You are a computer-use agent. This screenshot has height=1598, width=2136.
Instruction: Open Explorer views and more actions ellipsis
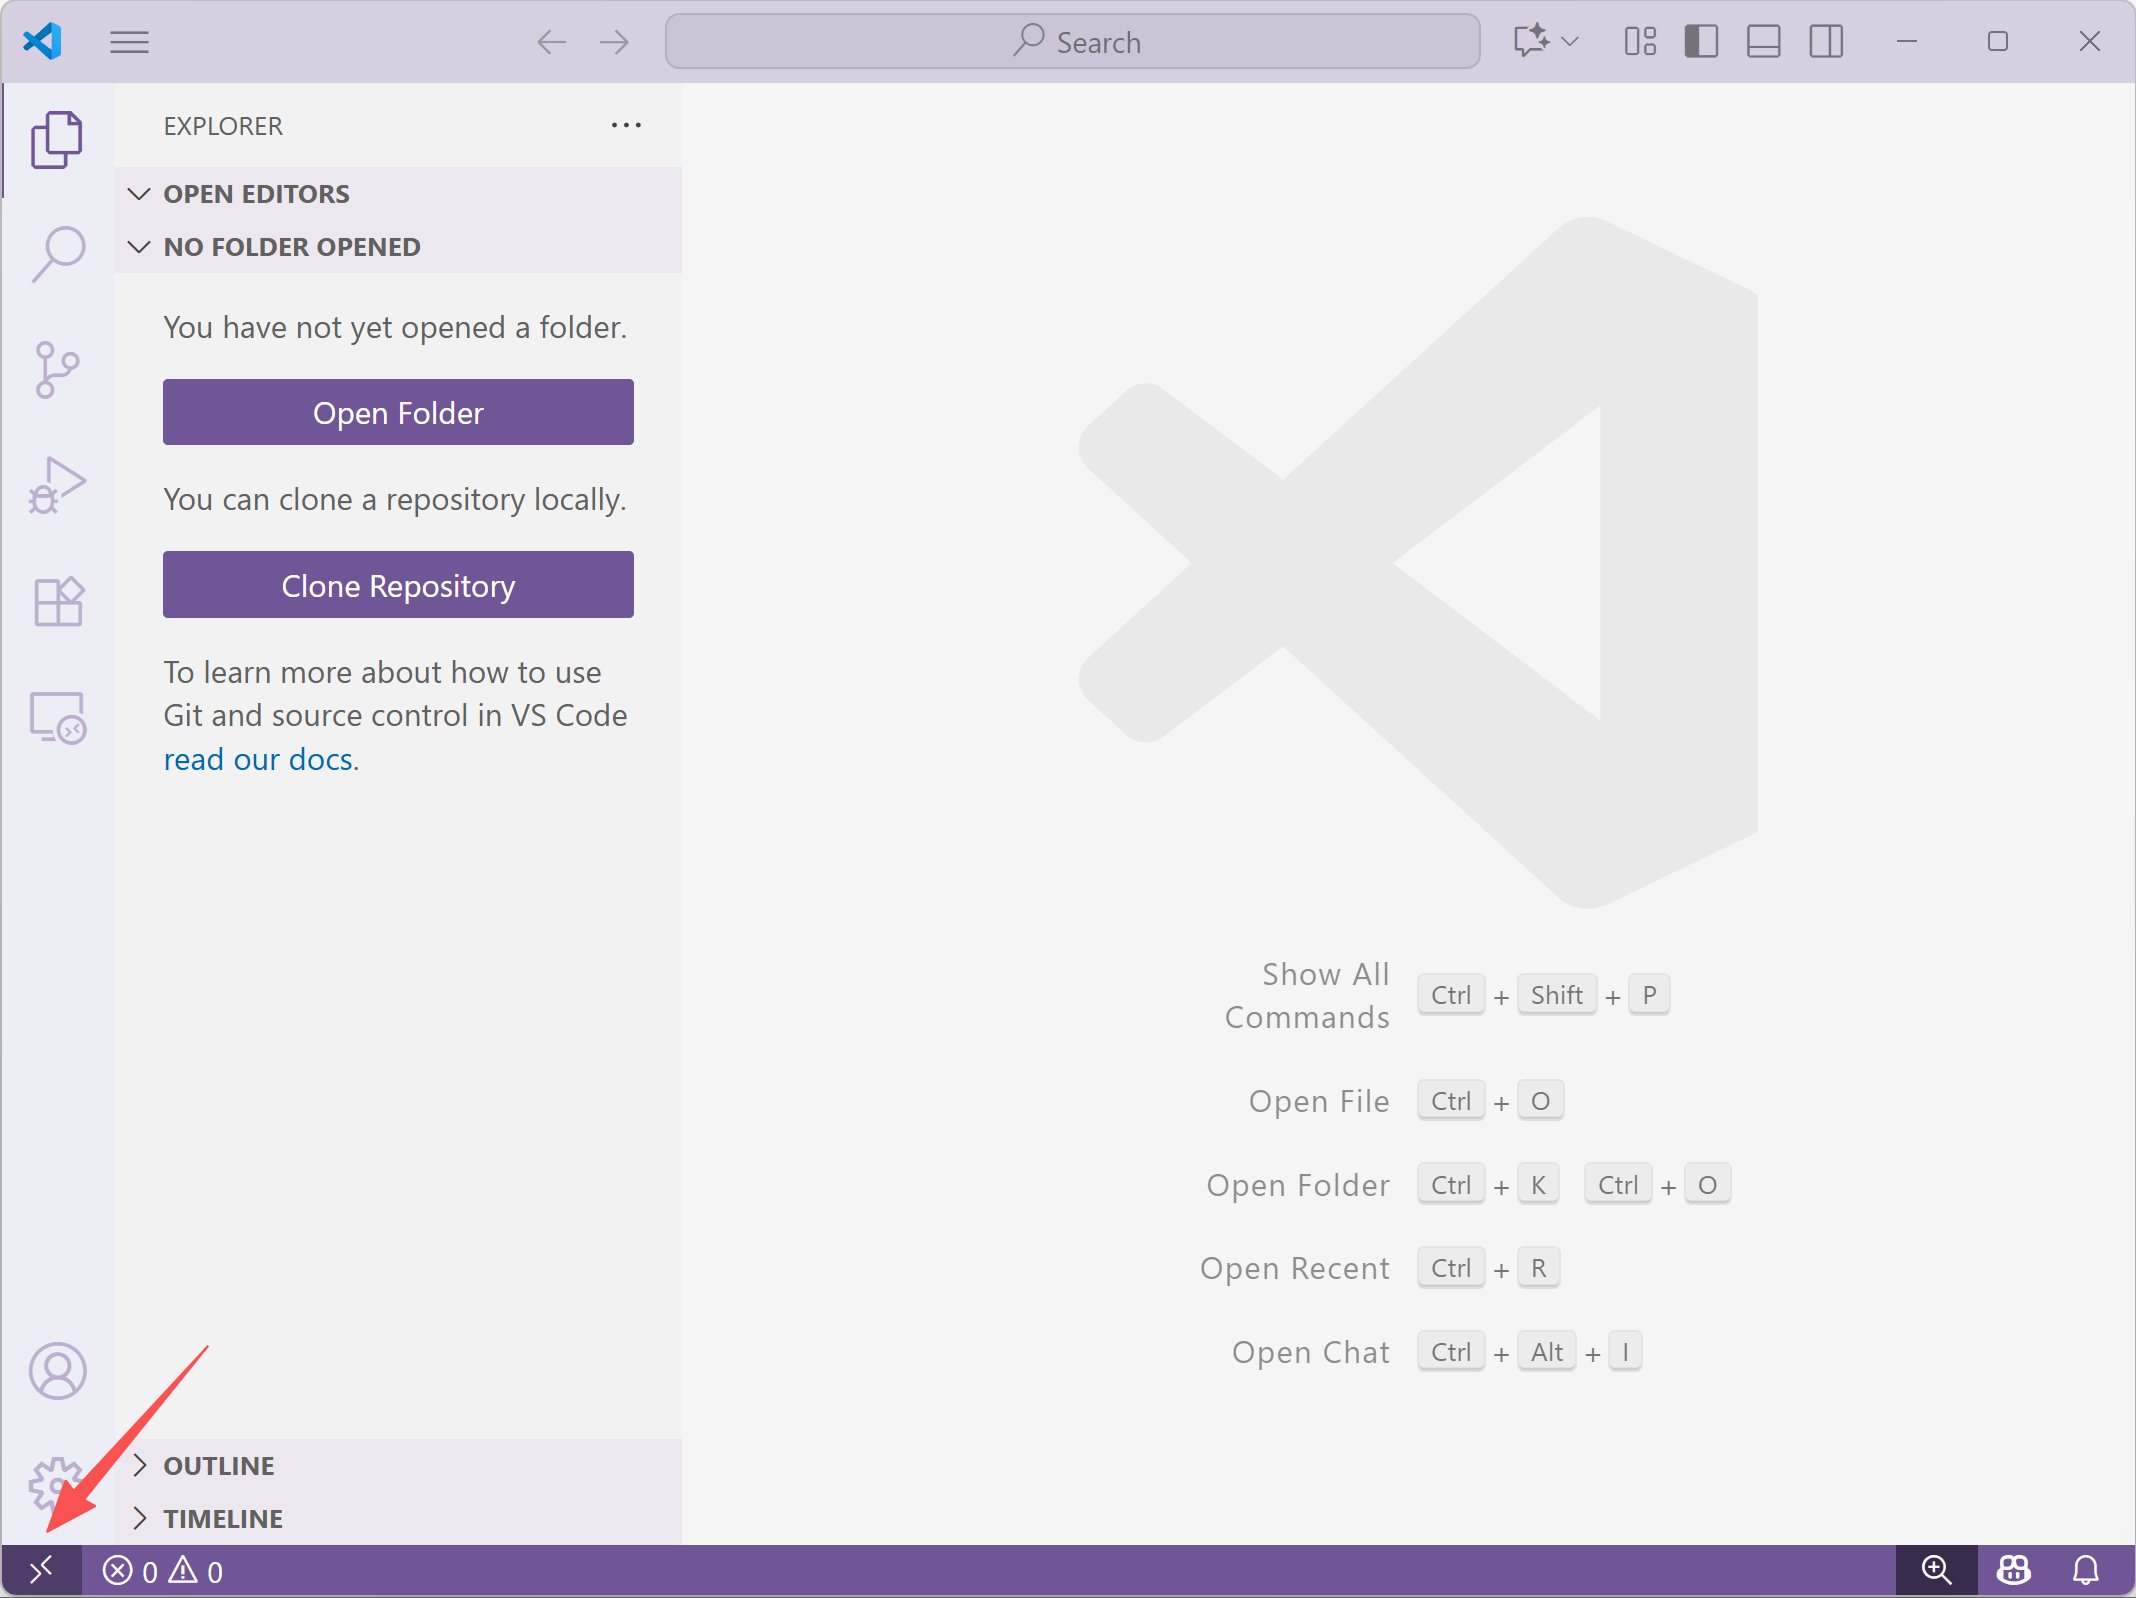click(626, 125)
